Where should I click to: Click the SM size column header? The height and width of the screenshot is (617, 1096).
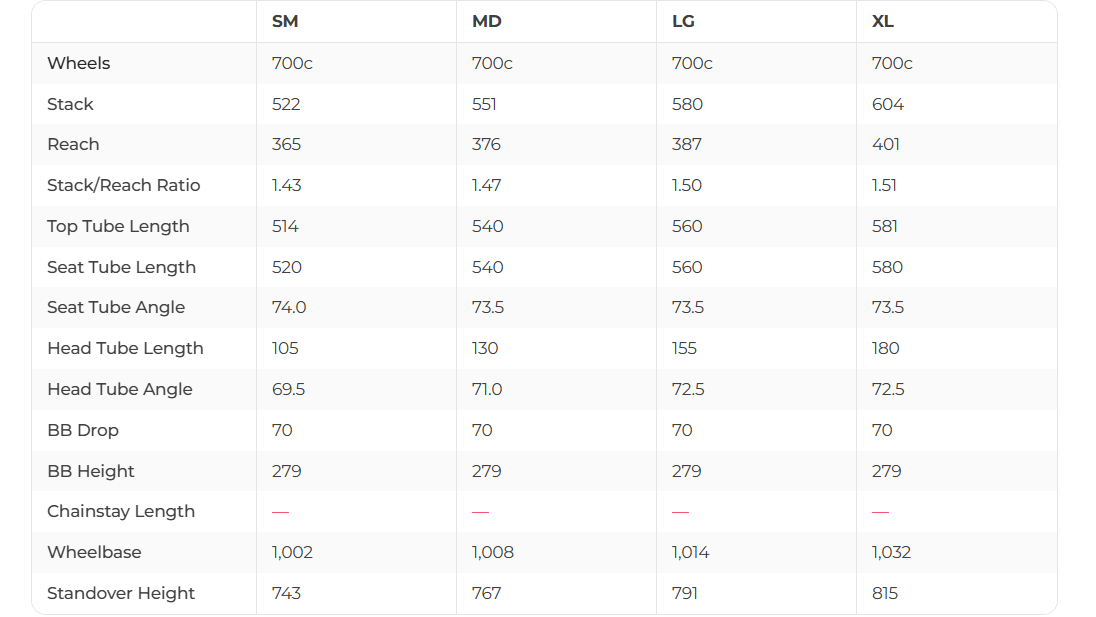coord(285,22)
